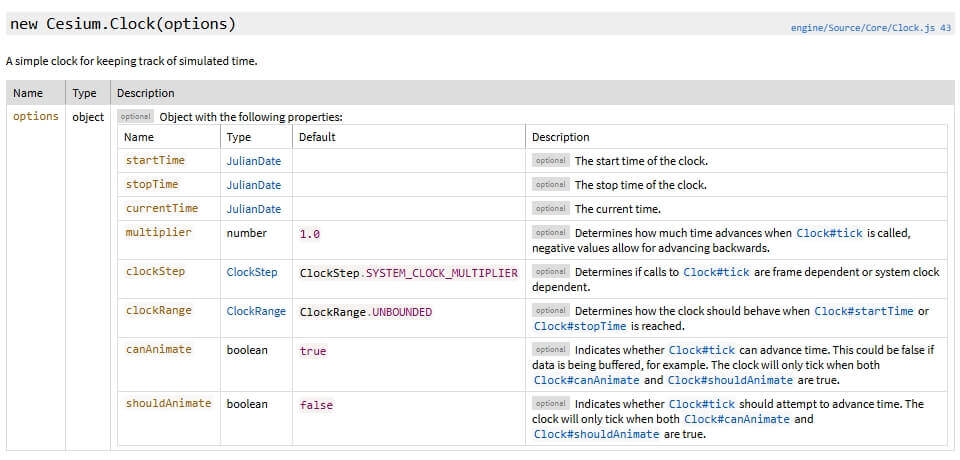Click the options parameter name
Screen dimensions: 960x460
coord(36,116)
